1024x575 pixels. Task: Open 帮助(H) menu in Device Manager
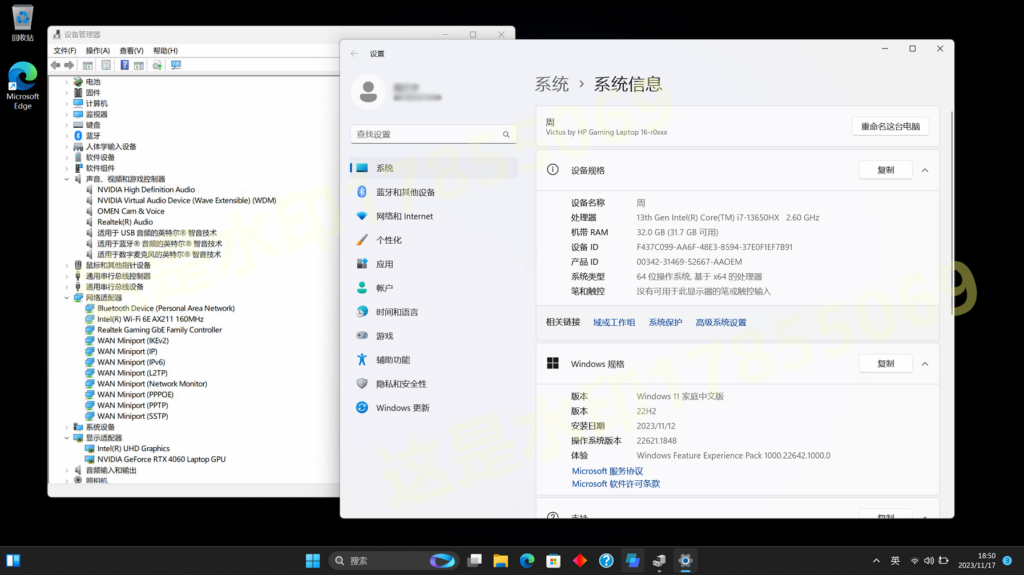click(165, 51)
